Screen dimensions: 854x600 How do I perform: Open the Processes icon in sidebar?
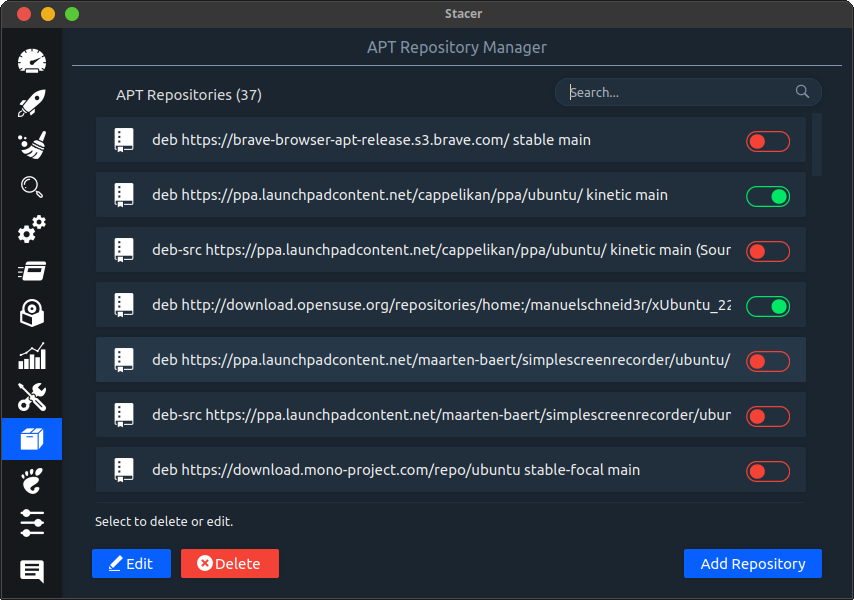coord(32,272)
